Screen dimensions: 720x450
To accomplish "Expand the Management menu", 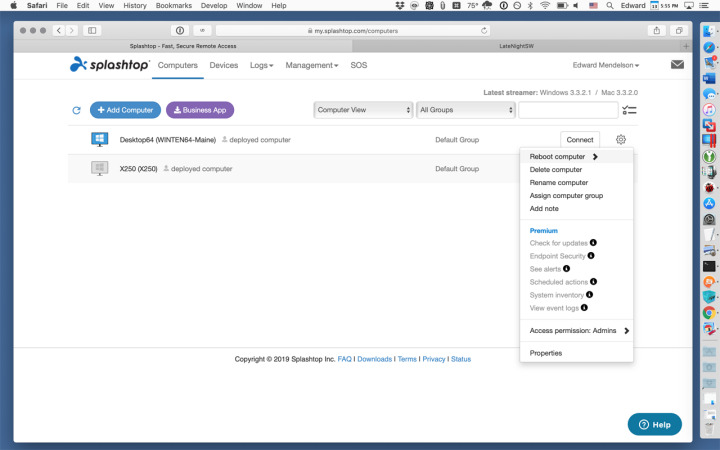I will 312,65.
